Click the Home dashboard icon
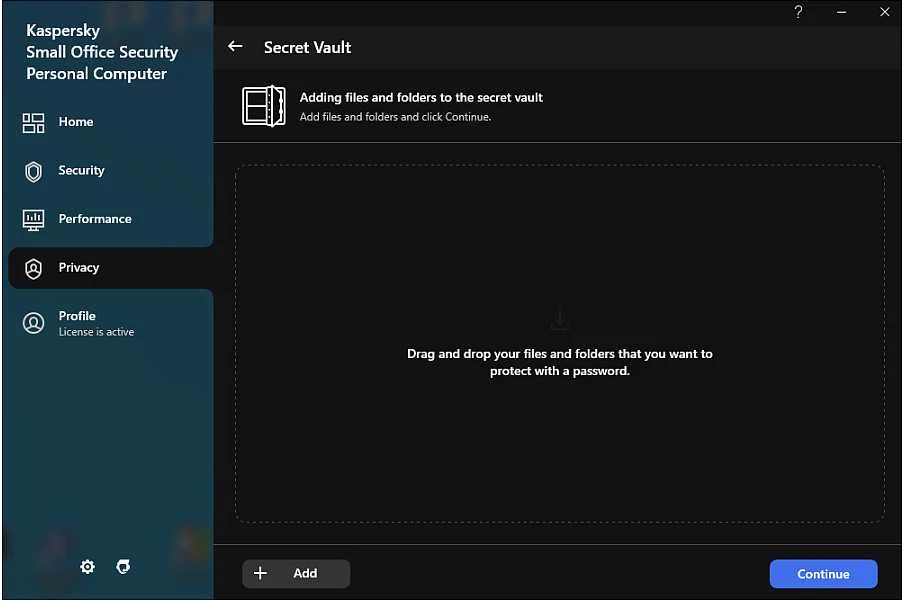The height and width of the screenshot is (600, 904). [x=33, y=123]
